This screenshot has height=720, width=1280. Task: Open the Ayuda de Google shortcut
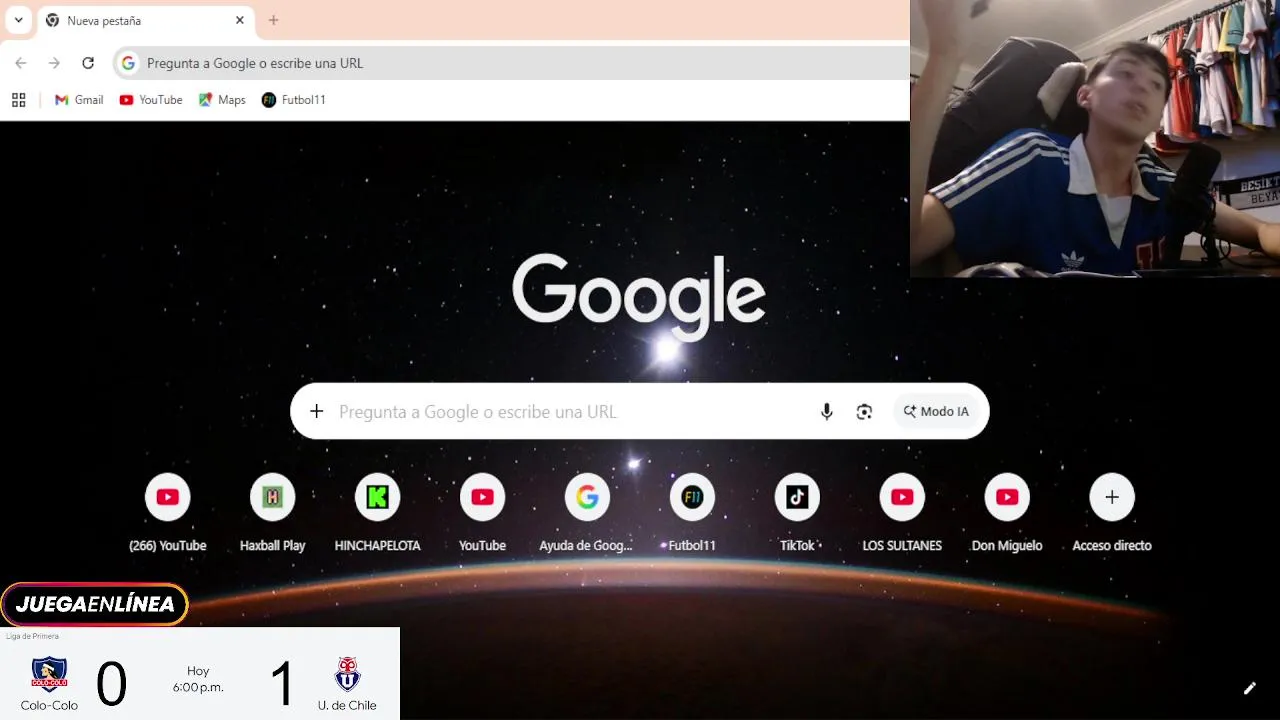point(587,513)
